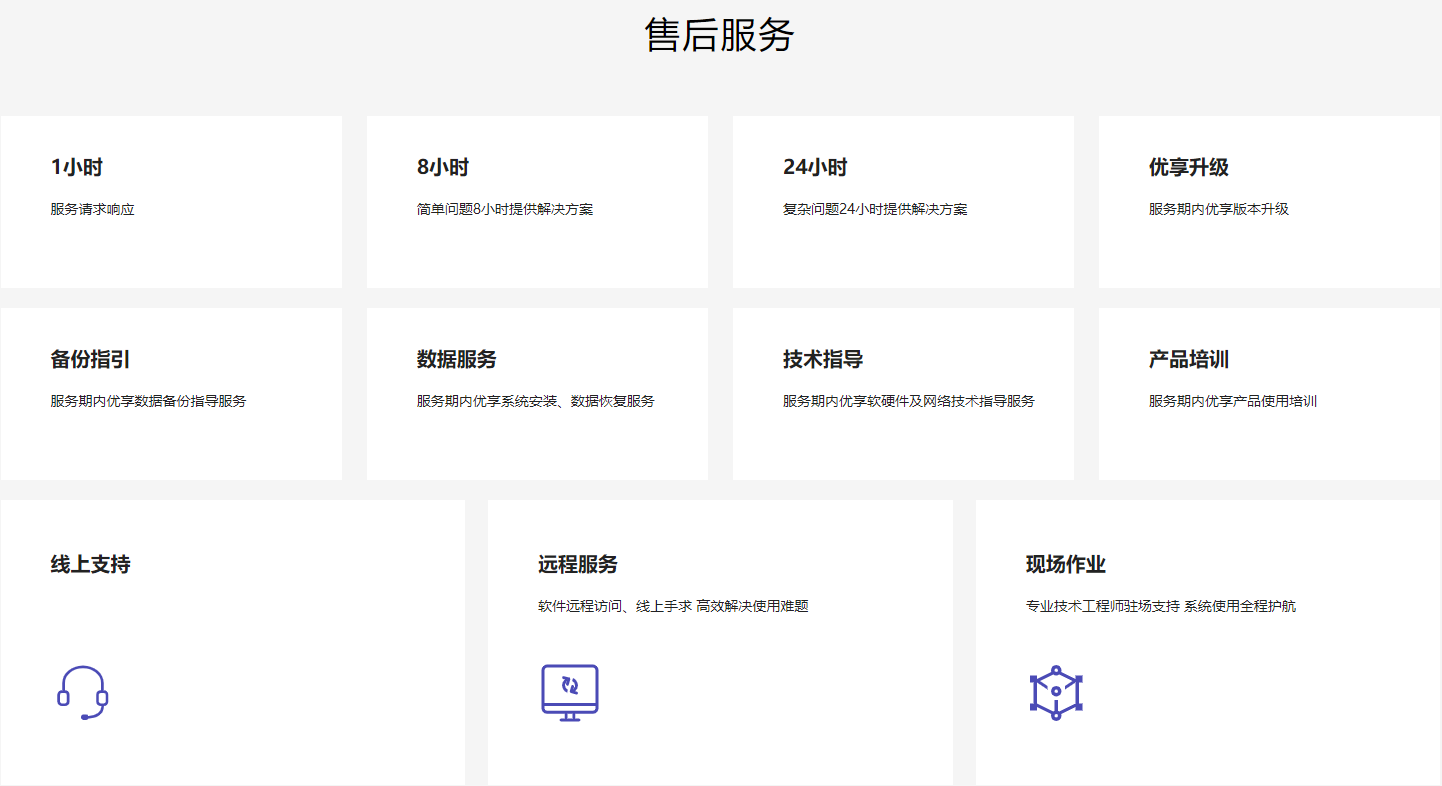The width and height of the screenshot is (1442, 786).
Task: Click the 现场作业 heading
Action: (x=1065, y=564)
